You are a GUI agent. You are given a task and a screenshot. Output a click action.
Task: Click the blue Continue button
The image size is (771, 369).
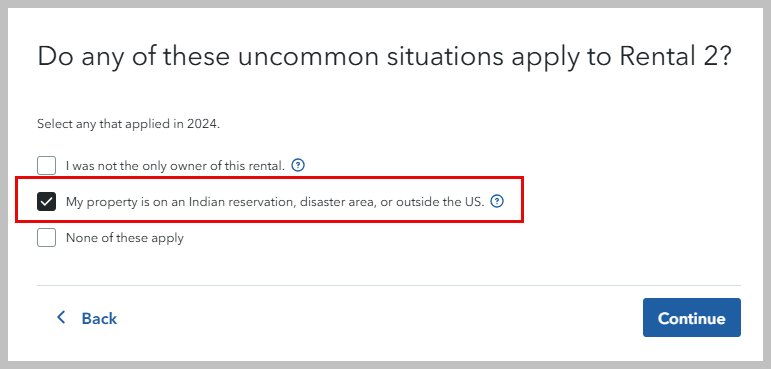[691, 317]
